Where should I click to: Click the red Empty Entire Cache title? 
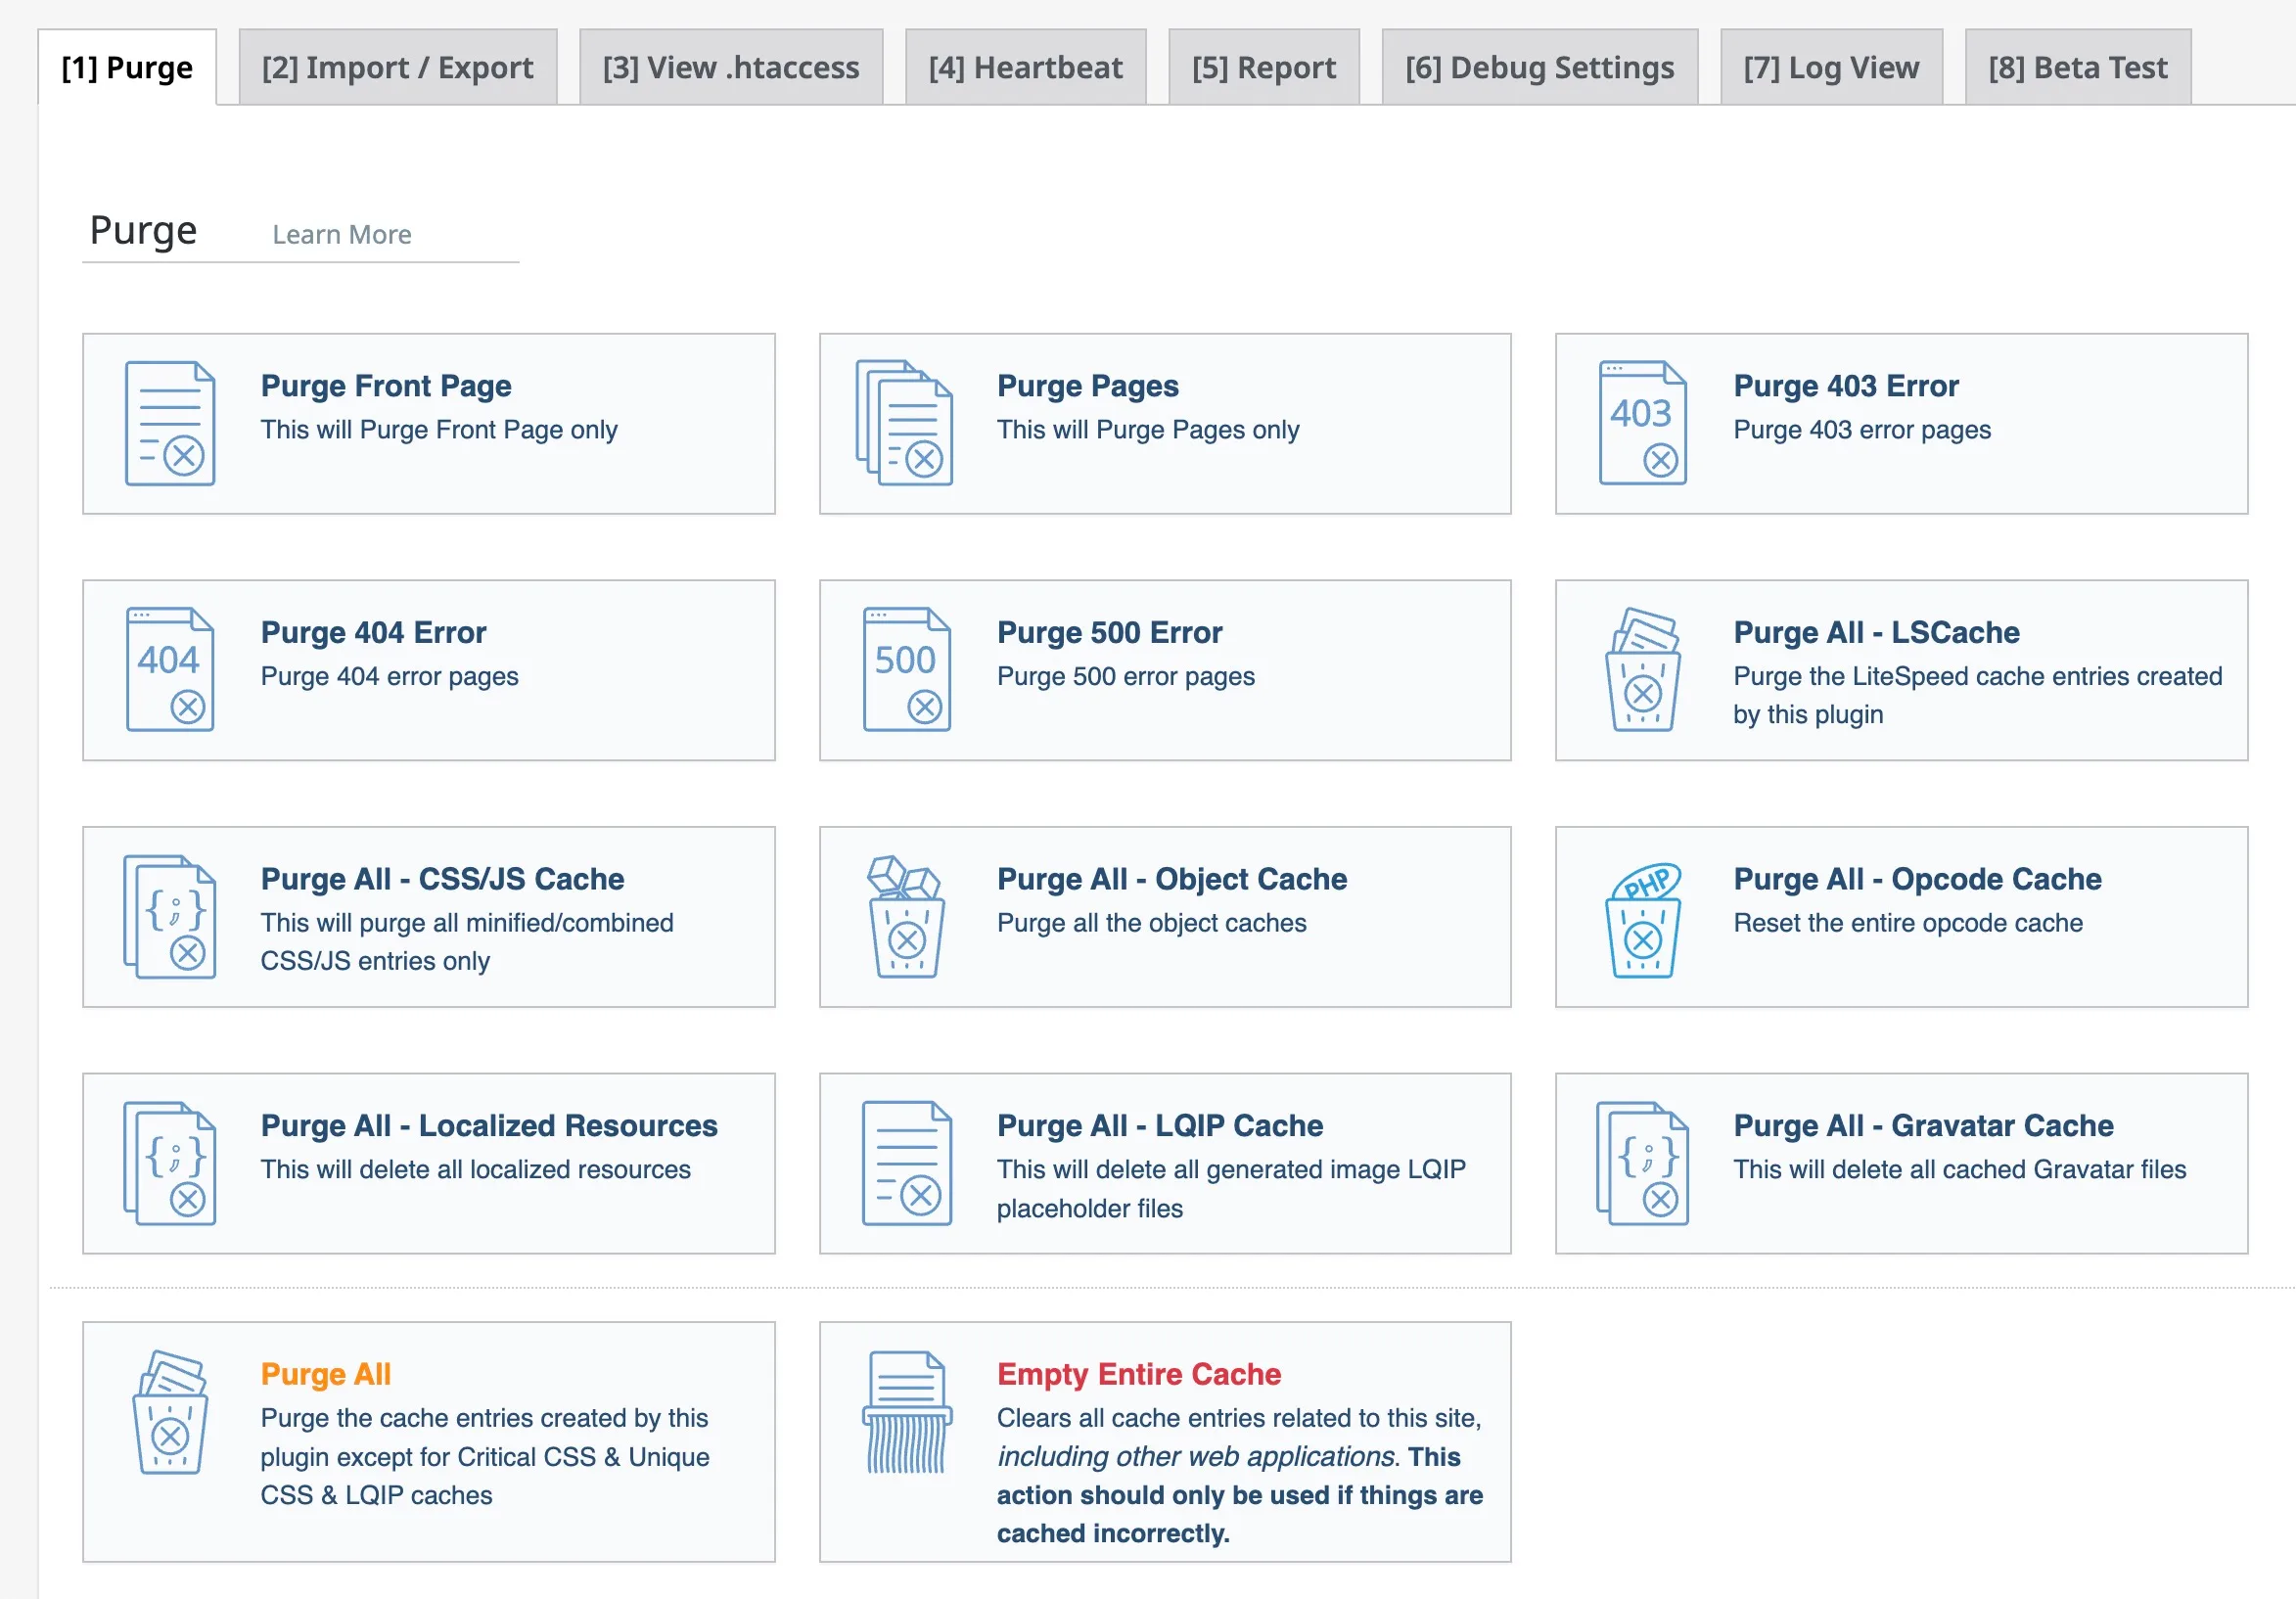coord(1138,1373)
